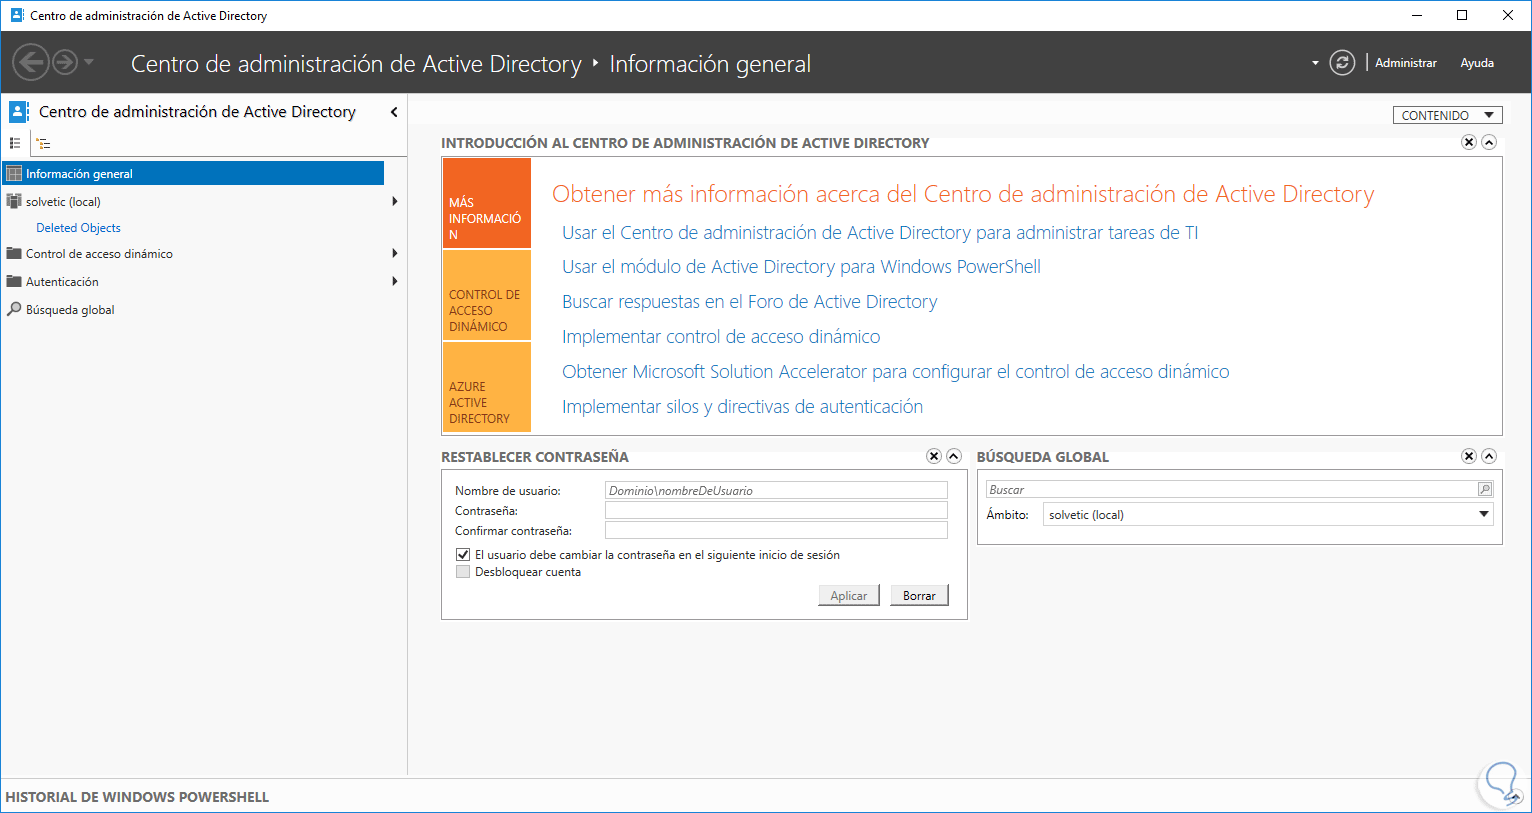This screenshot has width=1532, height=813.
Task: Collapse the navigation pane with the left chevron
Action: 394,112
